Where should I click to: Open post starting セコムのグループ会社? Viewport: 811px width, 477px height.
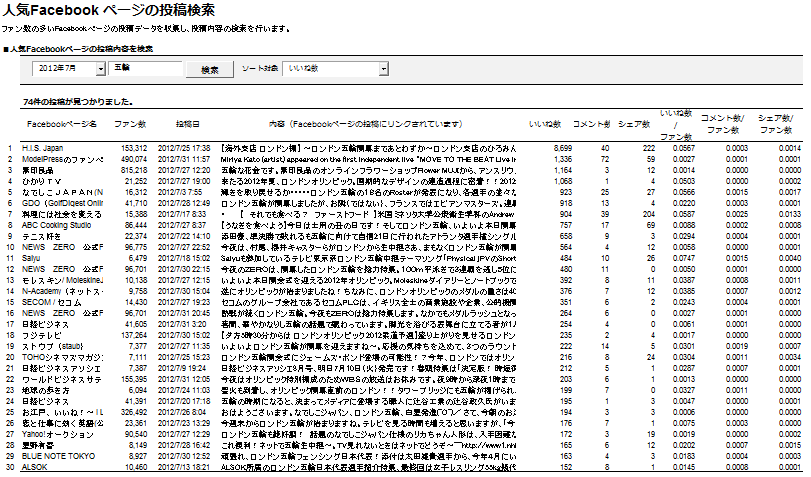tap(368, 302)
